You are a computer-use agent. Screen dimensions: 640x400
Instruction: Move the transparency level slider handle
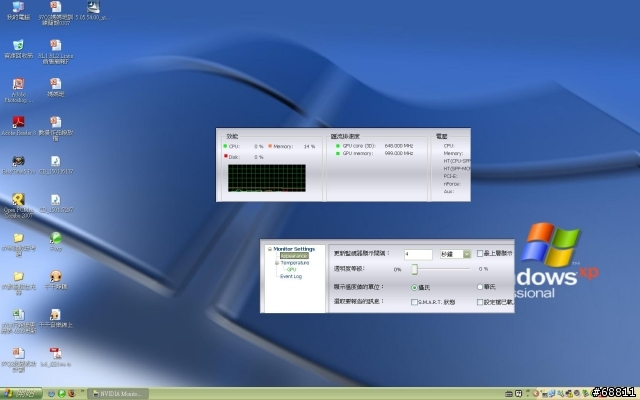[415, 269]
